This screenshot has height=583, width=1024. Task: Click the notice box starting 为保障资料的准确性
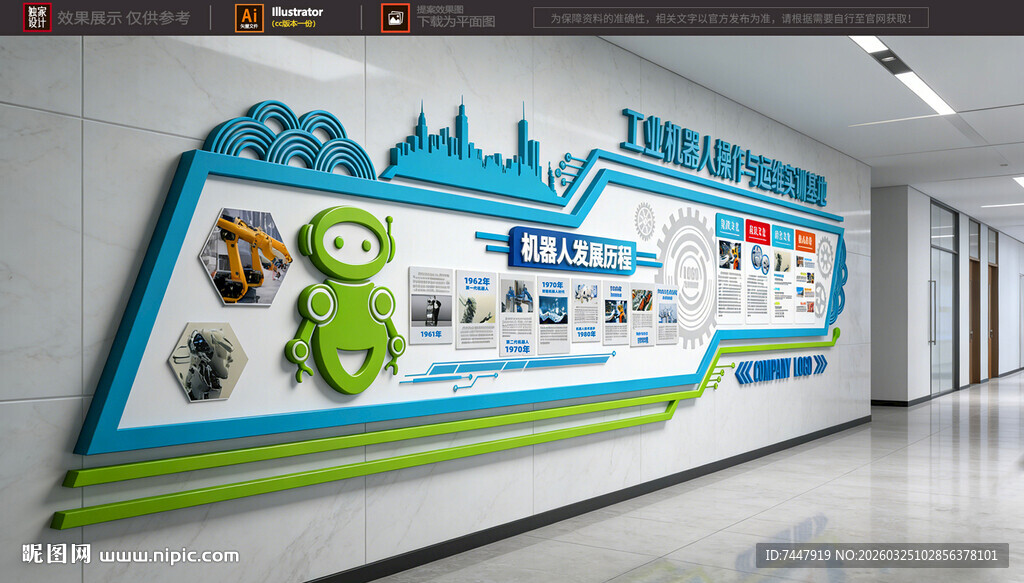(731, 18)
